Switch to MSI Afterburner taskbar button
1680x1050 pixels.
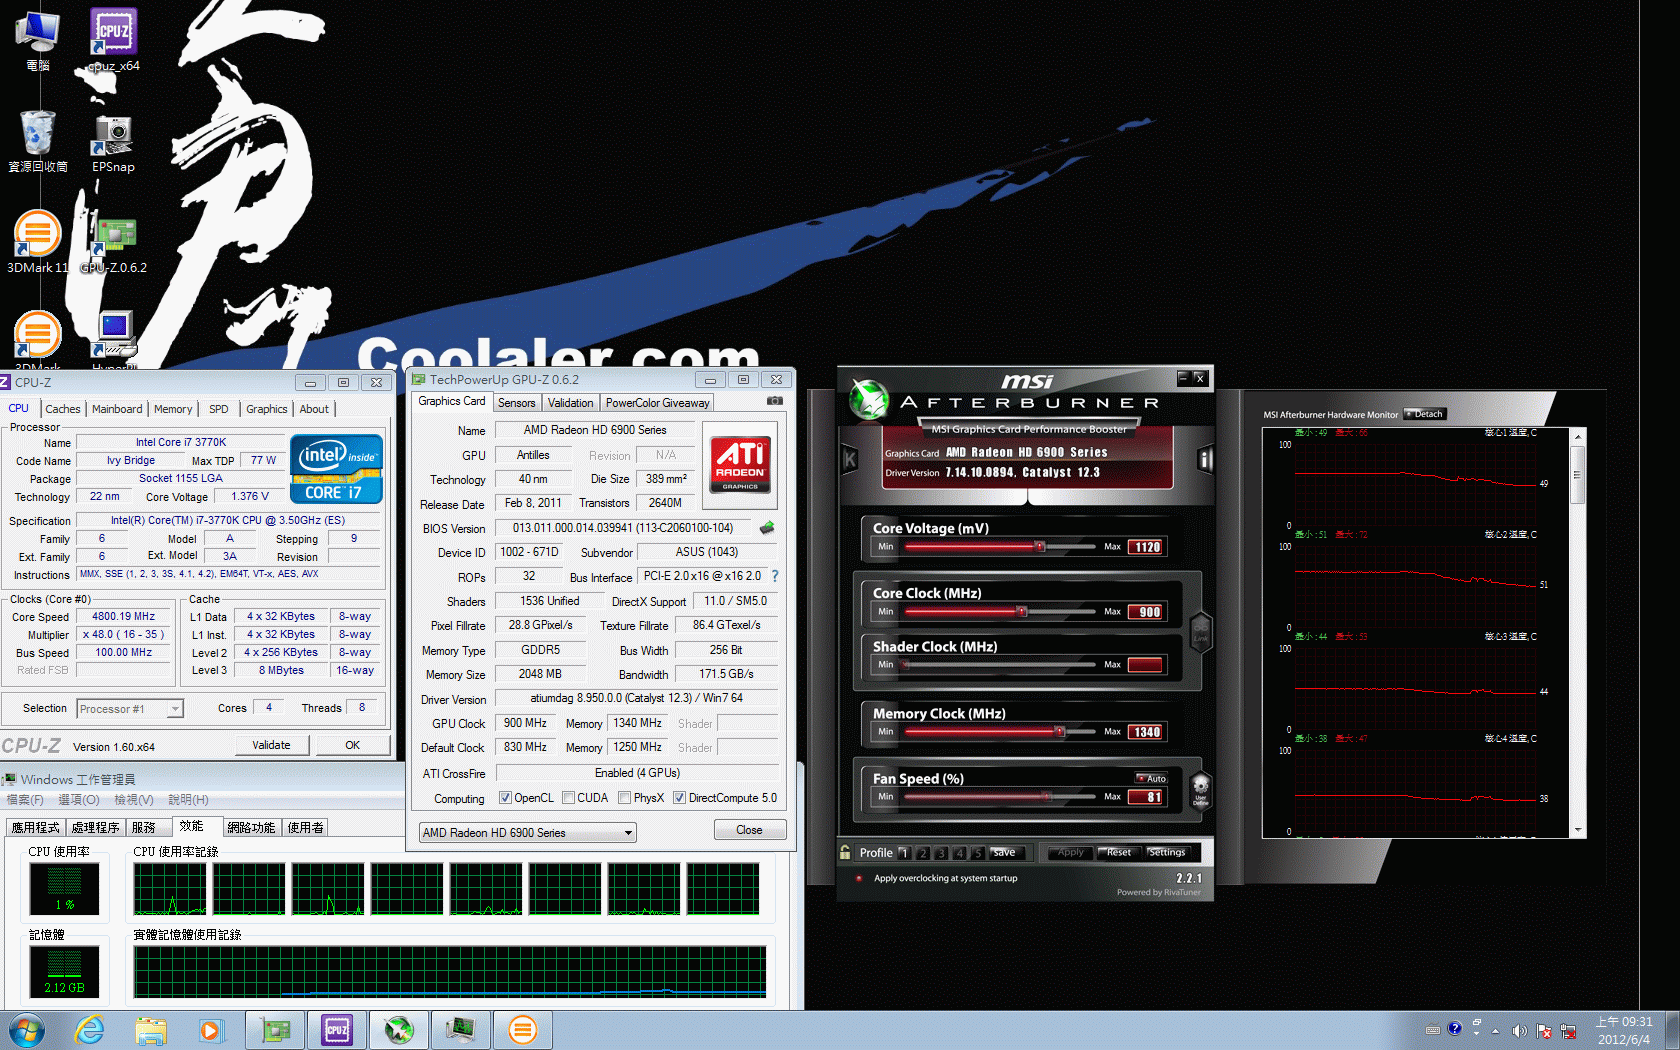pyautogui.click(x=399, y=1030)
